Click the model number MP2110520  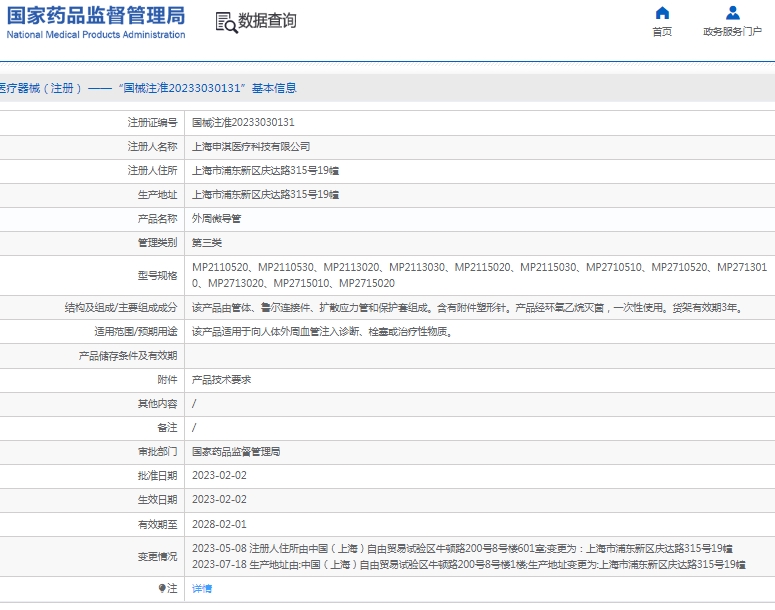(x=220, y=267)
